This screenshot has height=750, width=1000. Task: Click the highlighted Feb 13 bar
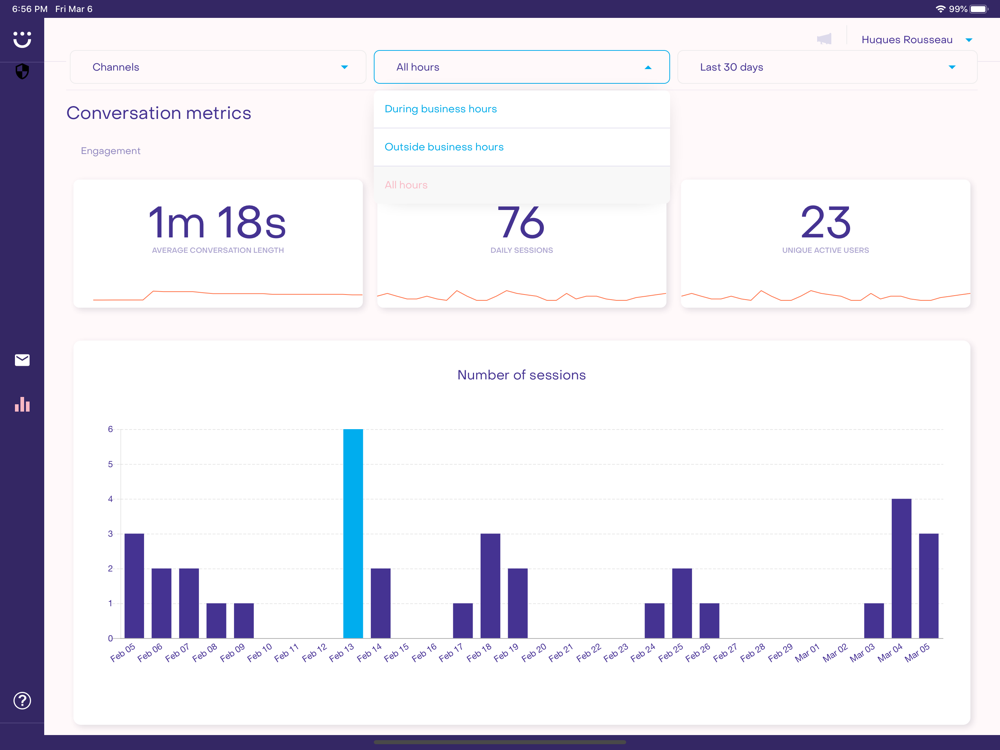(x=353, y=533)
